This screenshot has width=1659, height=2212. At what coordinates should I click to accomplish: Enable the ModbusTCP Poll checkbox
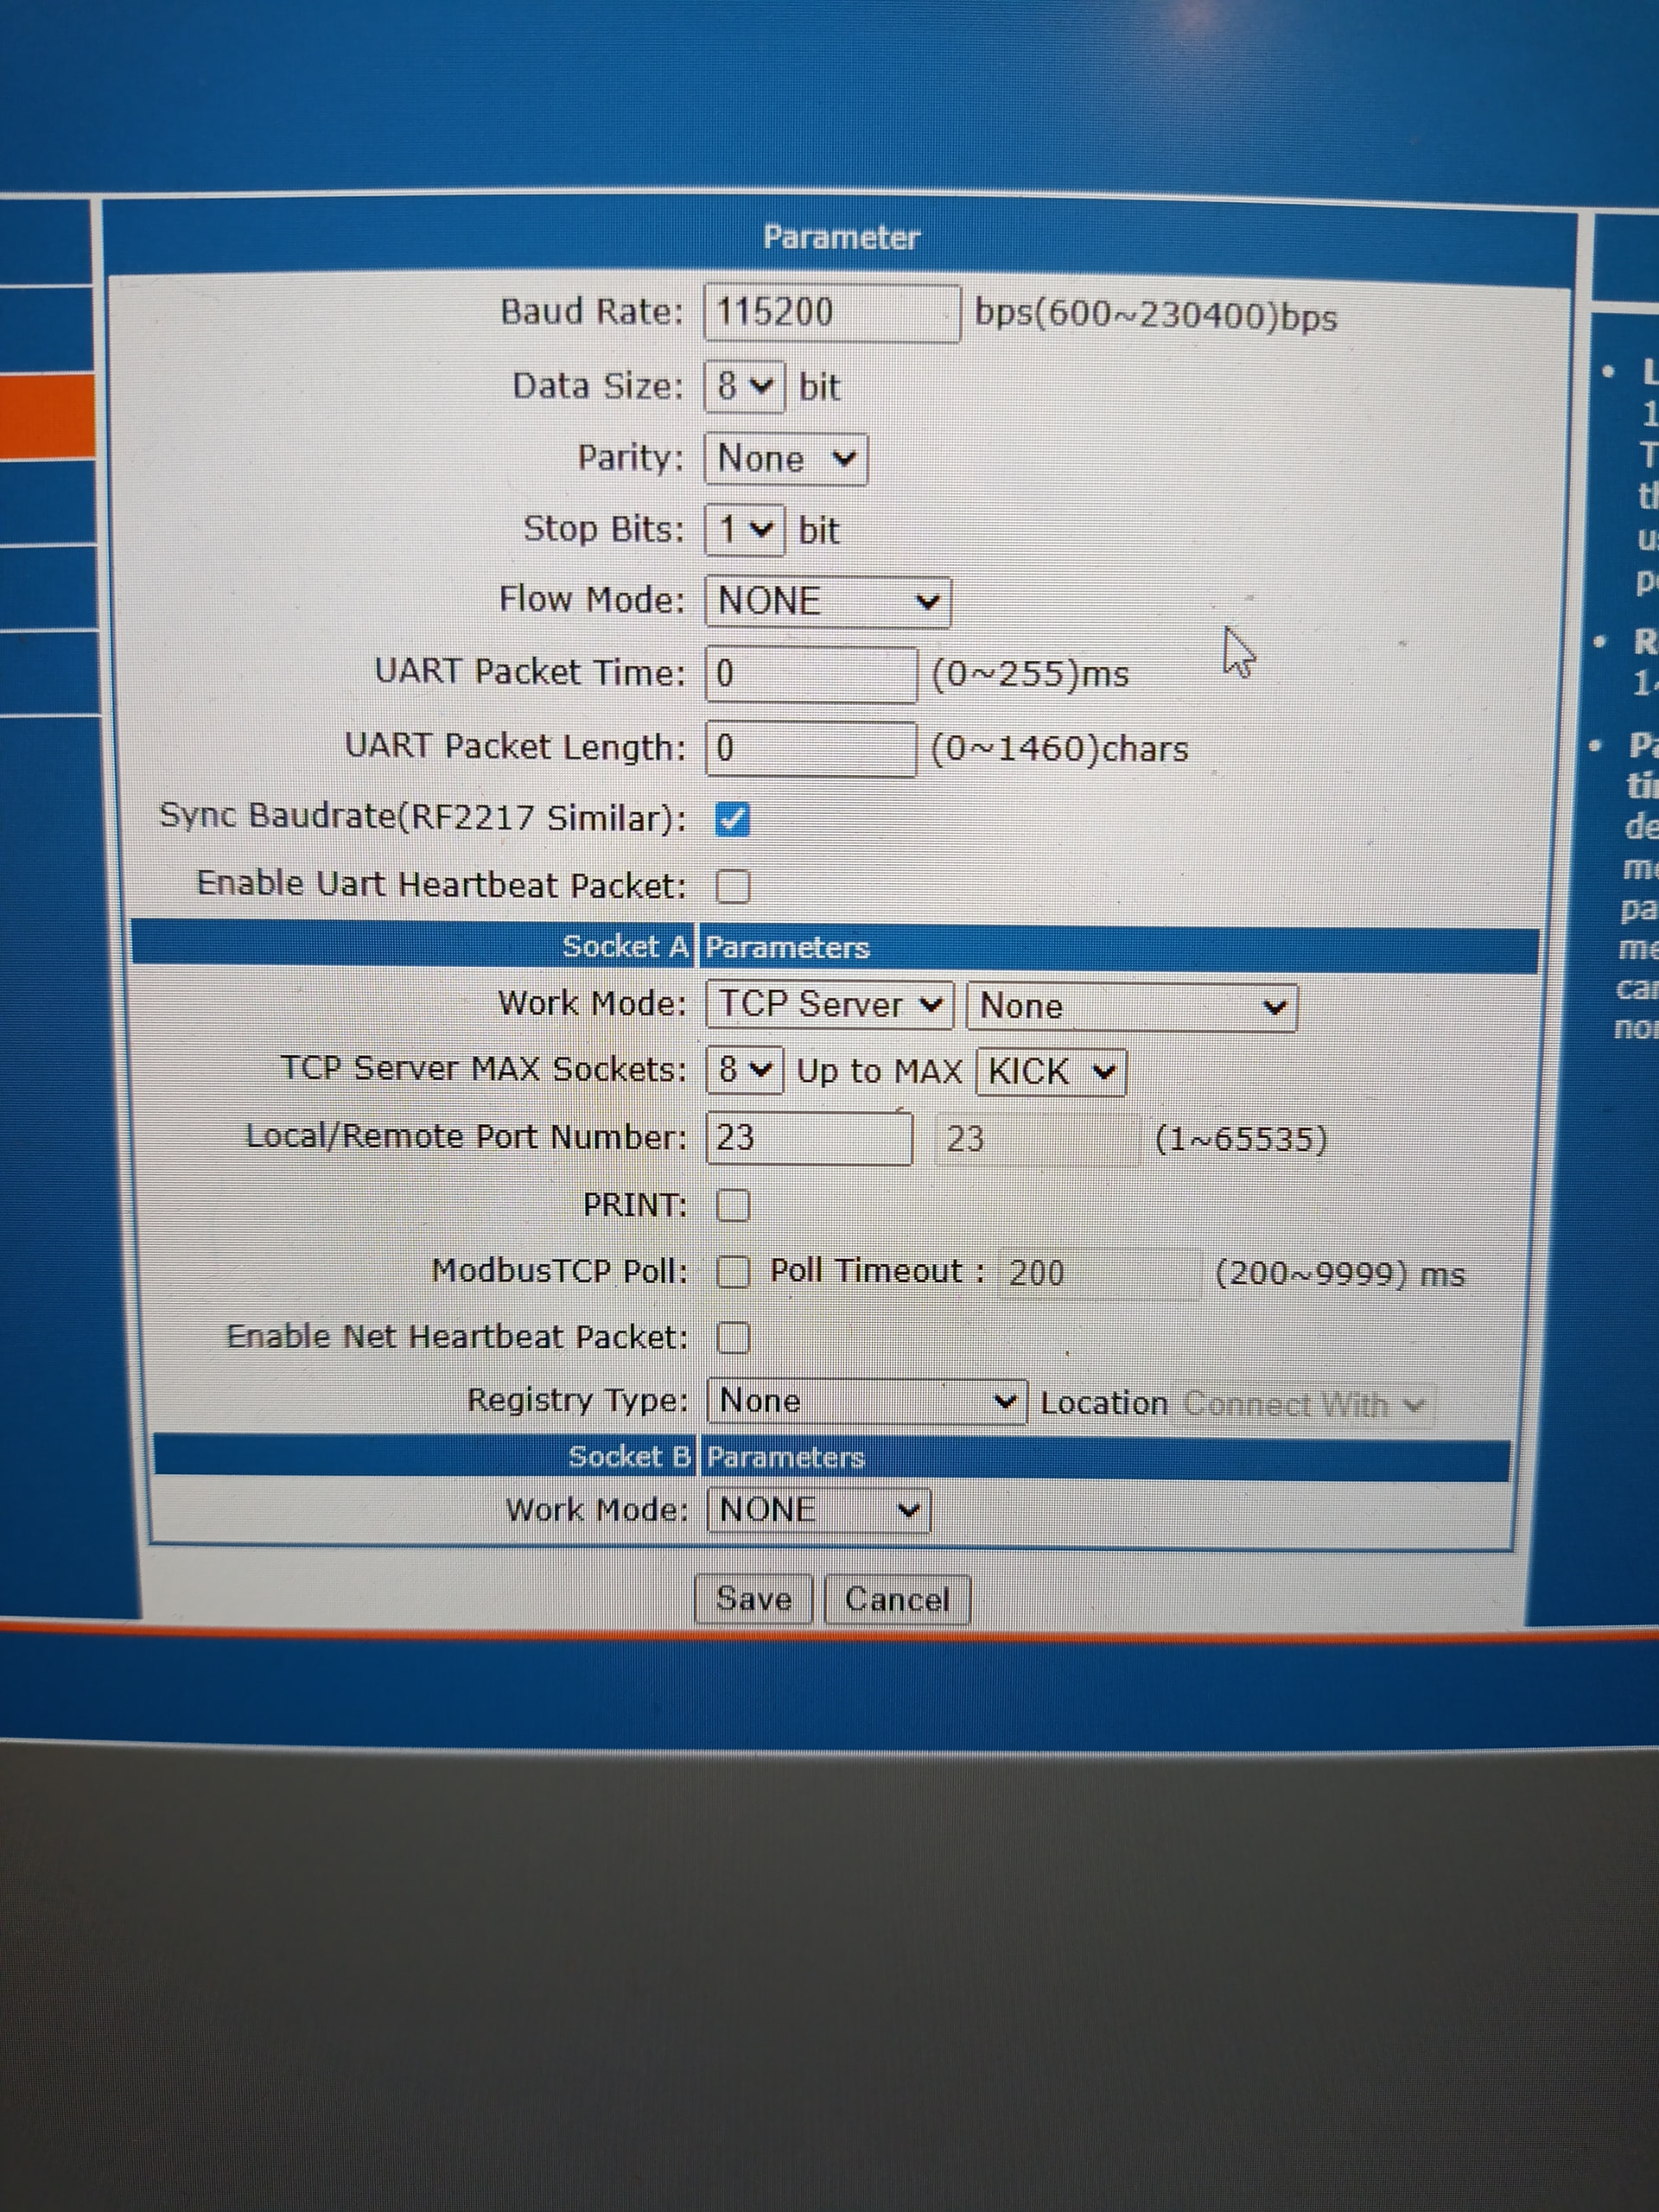pyautogui.click(x=732, y=1272)
